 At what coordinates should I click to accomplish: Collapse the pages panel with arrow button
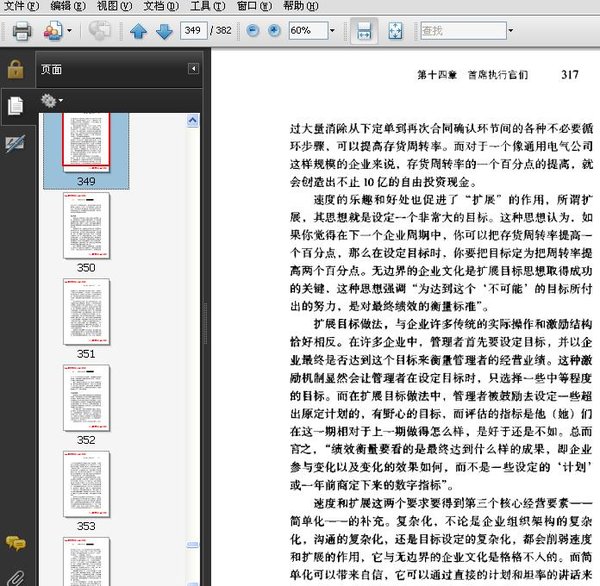pos(193,69)
